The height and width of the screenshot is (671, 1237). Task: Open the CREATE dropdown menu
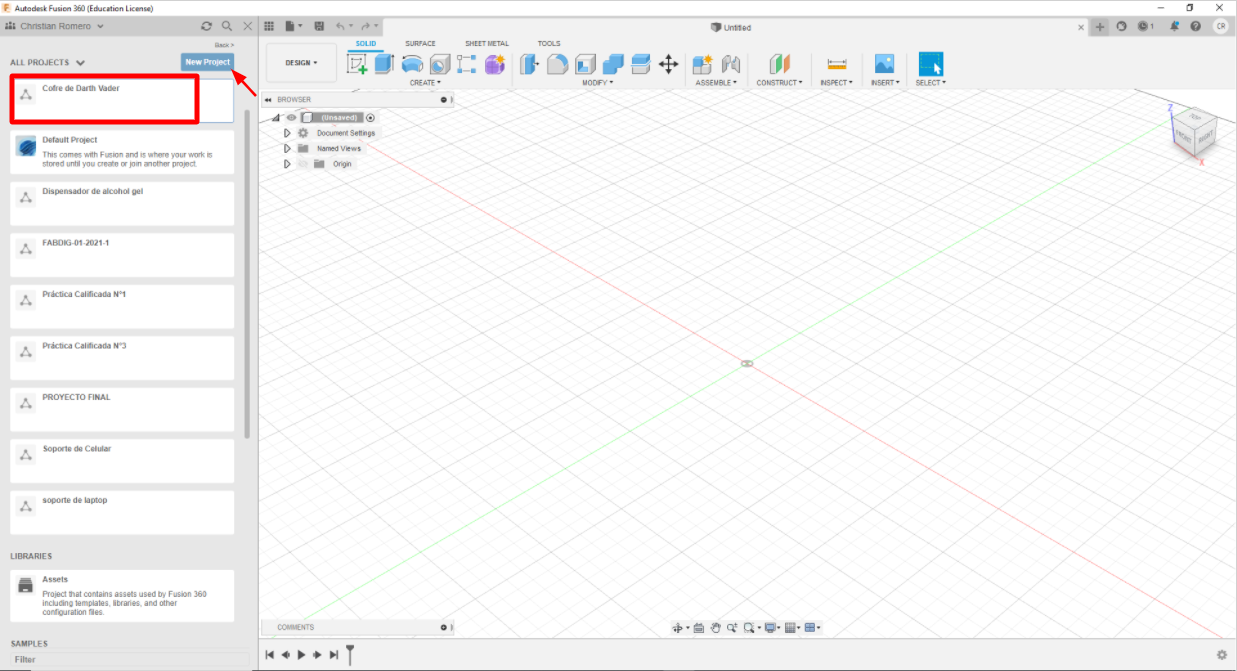click(425, 83)
